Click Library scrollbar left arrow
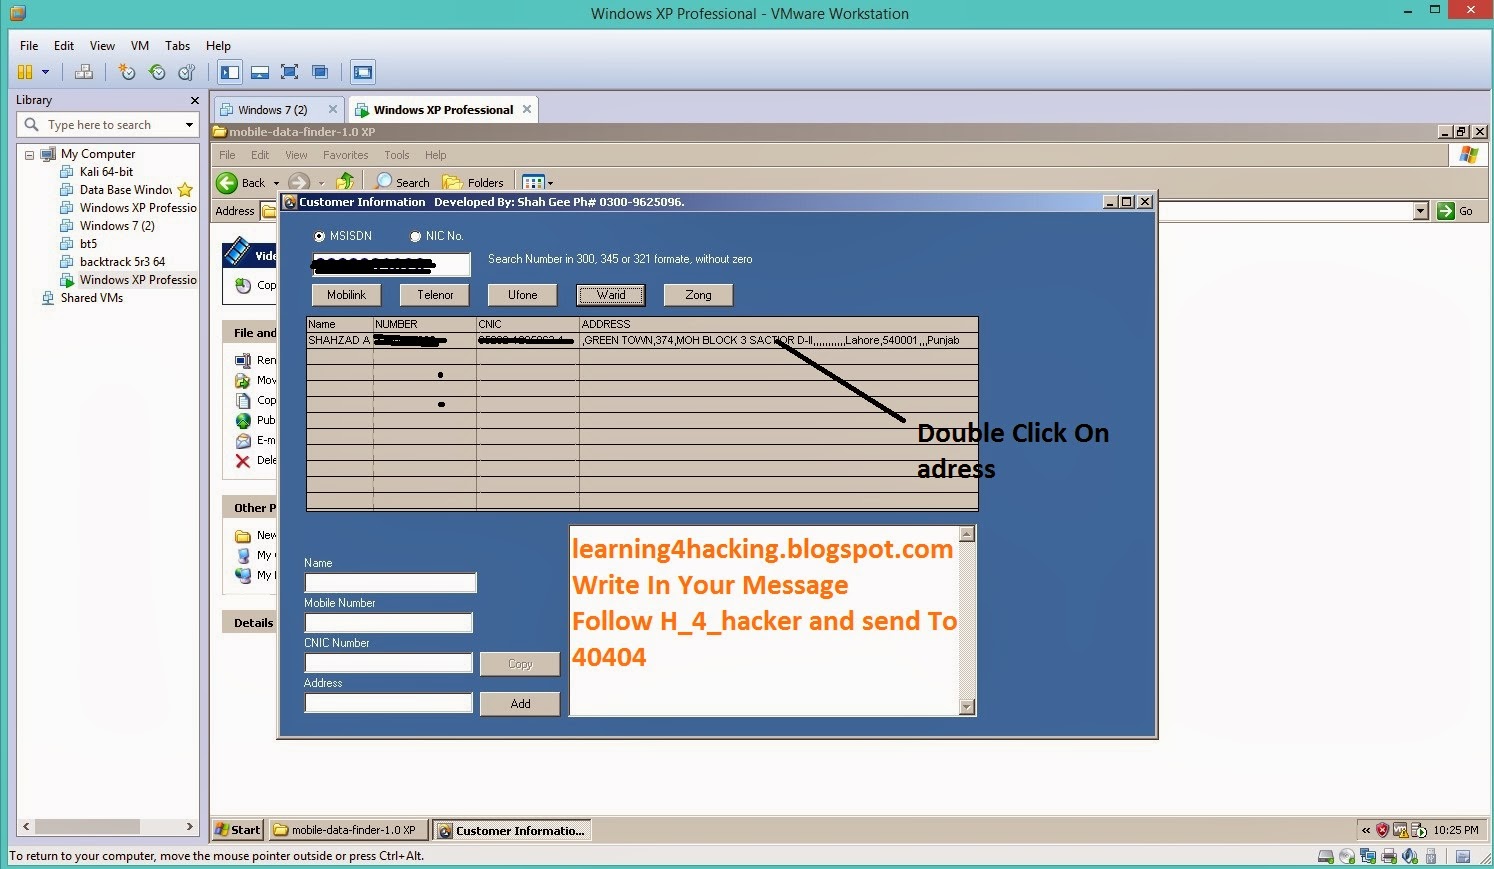Screen dimensions: 1494x869 pyautogui.click(x=27, y=827)
